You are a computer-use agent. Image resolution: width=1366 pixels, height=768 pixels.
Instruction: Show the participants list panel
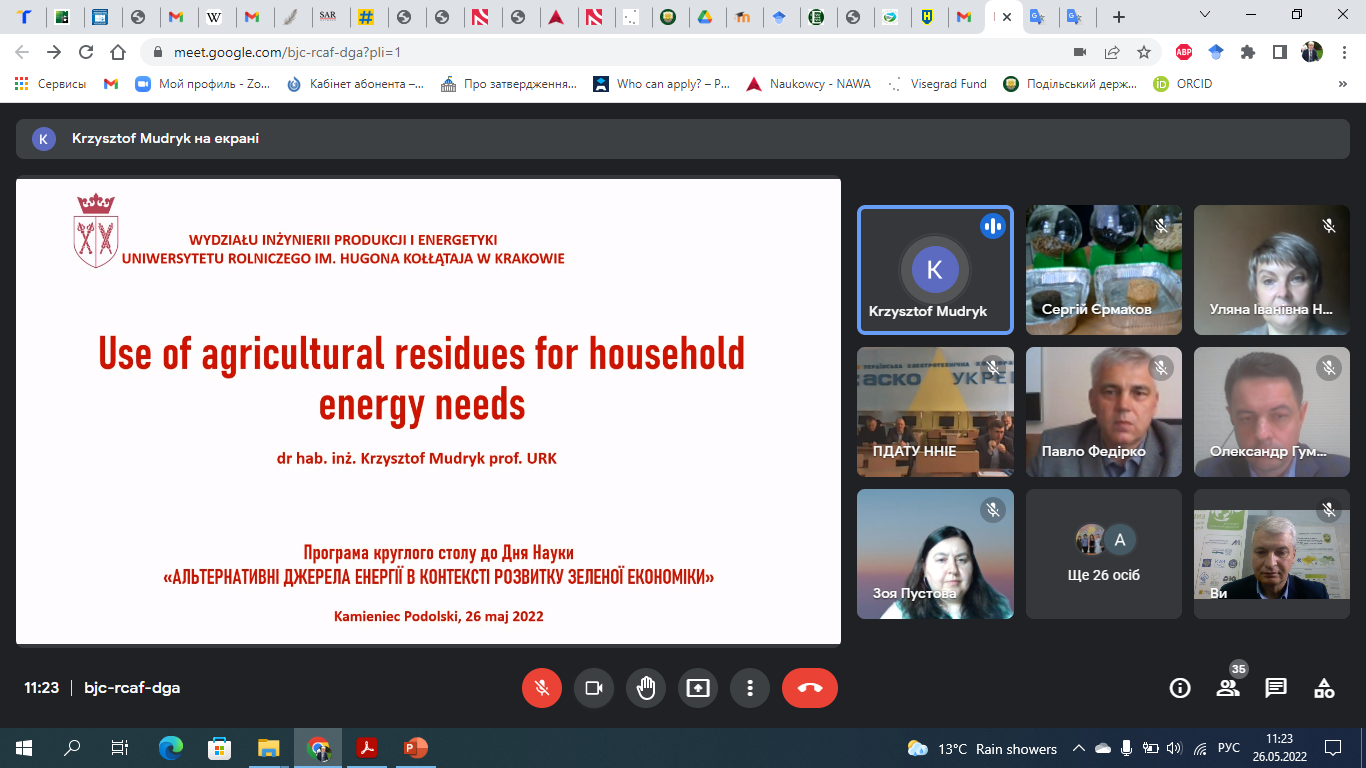click(1228, 688)
